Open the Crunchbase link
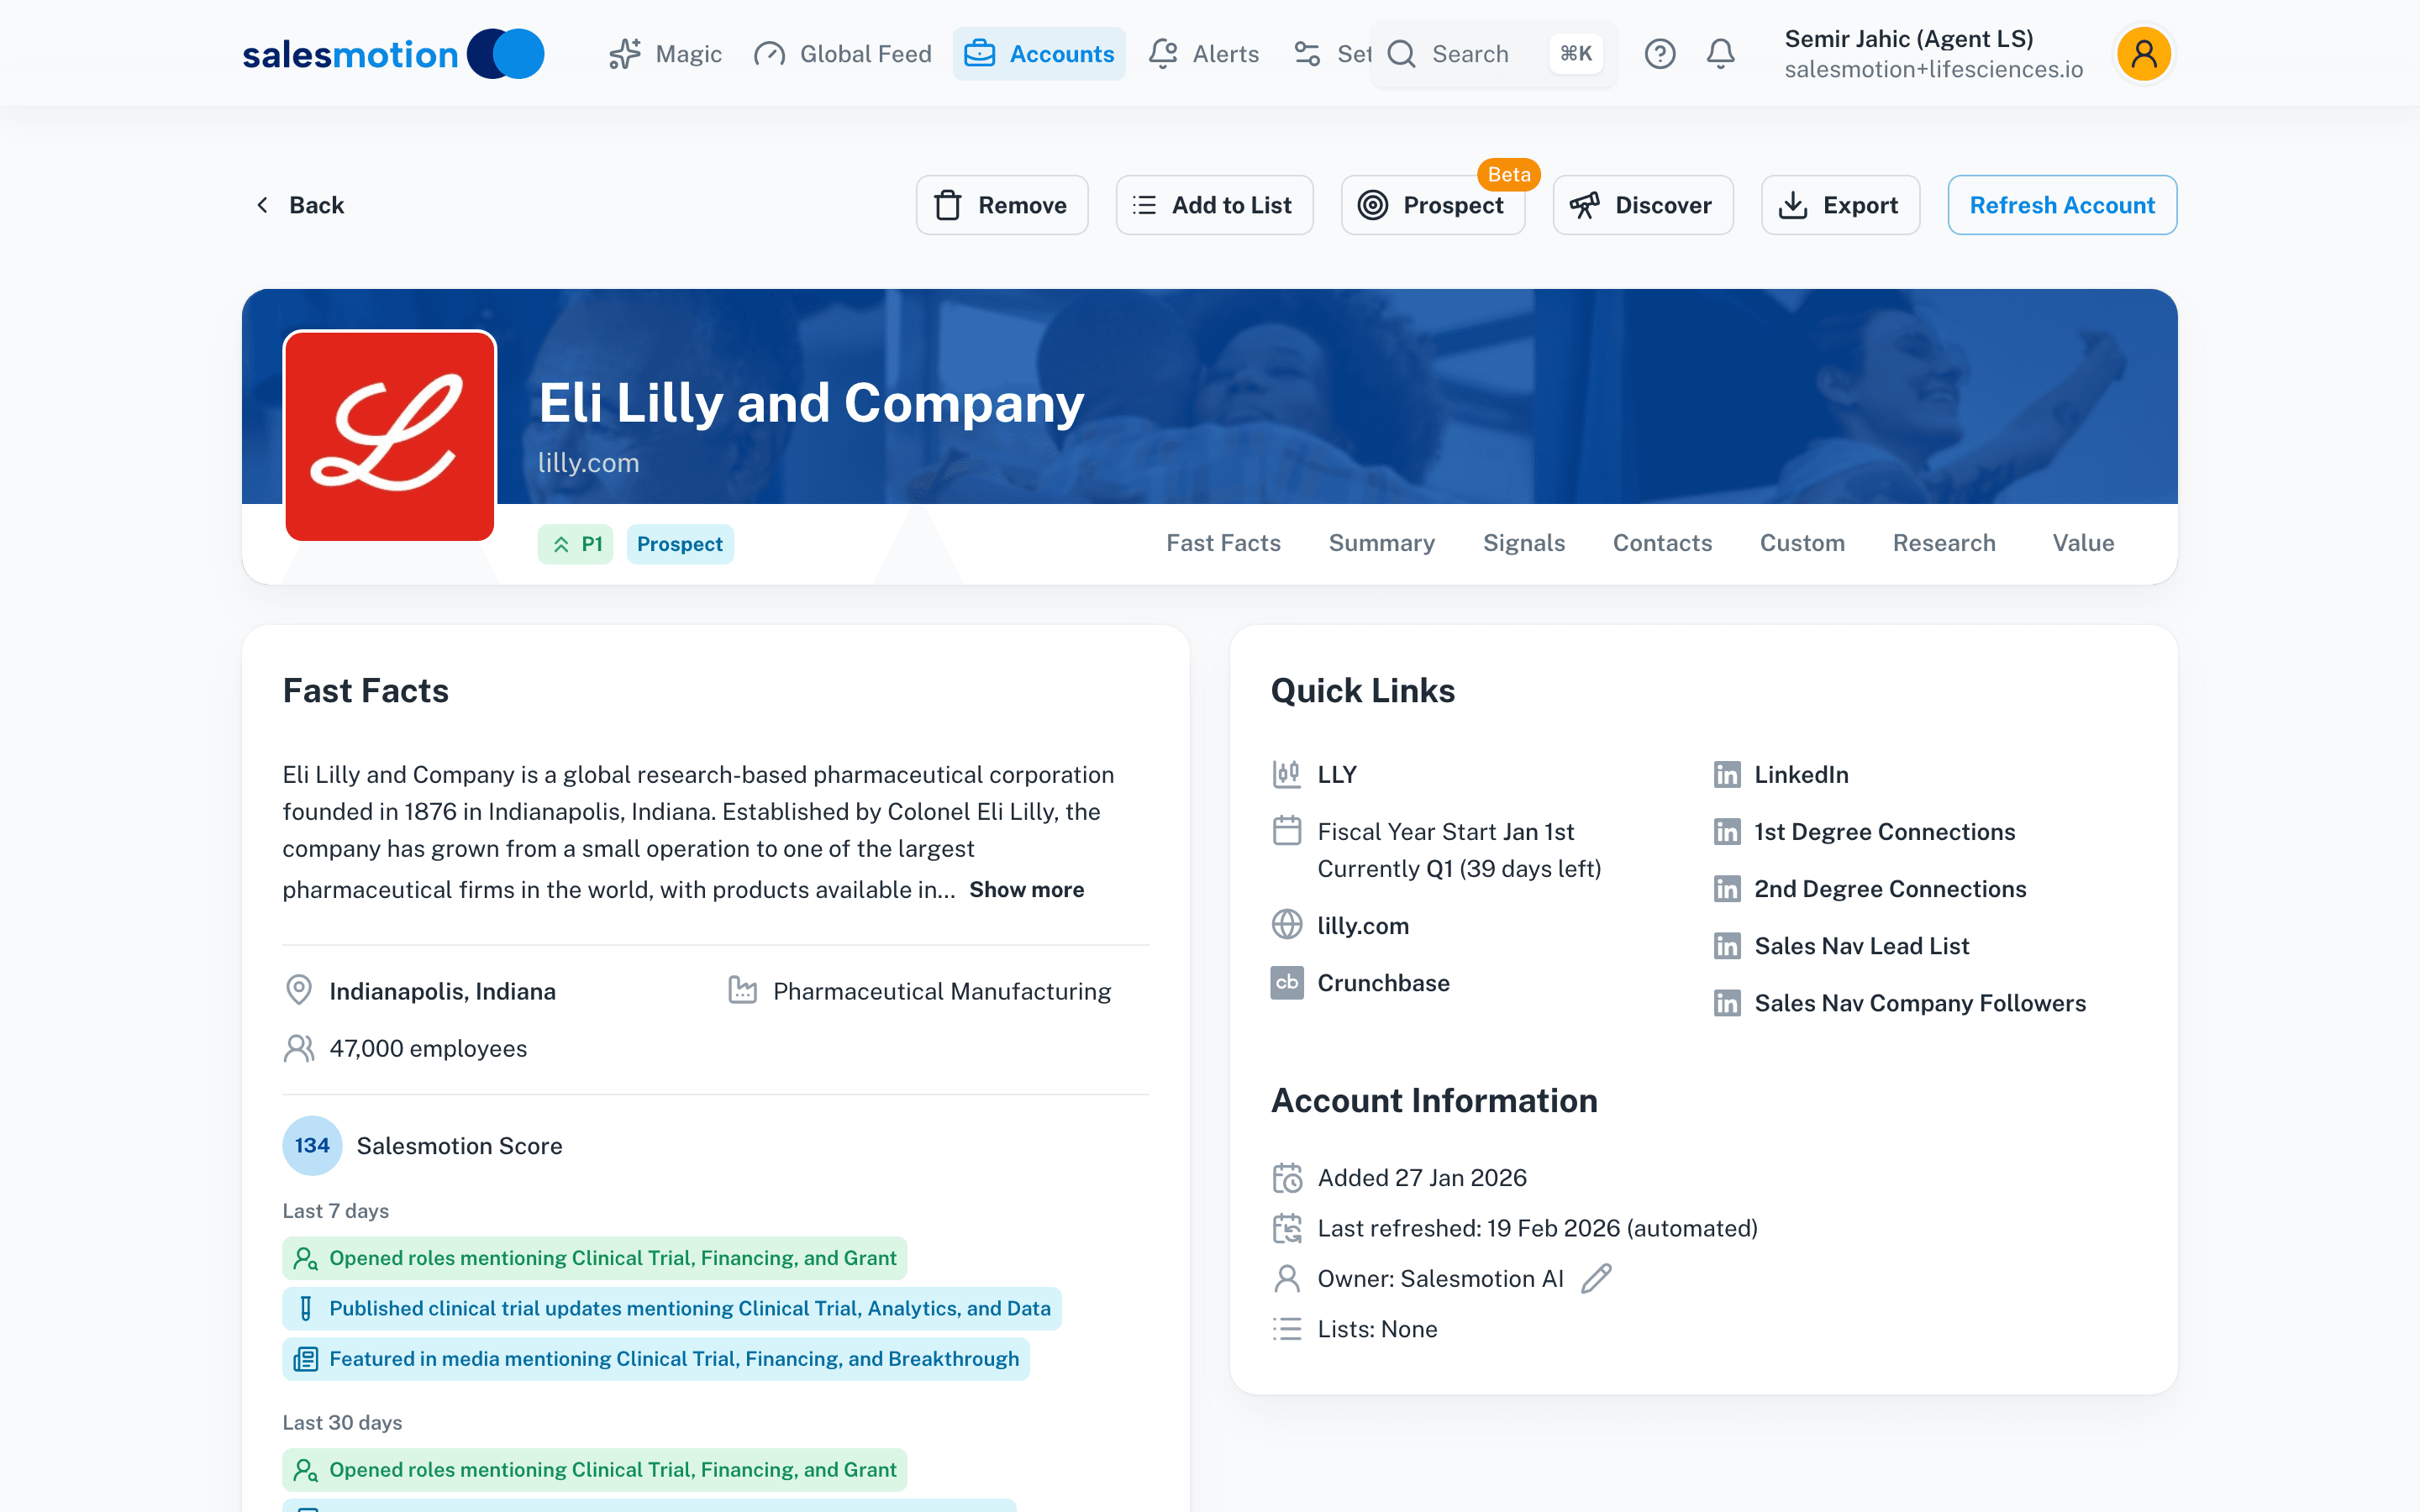2420x1512 pixels. (1383, 983)
